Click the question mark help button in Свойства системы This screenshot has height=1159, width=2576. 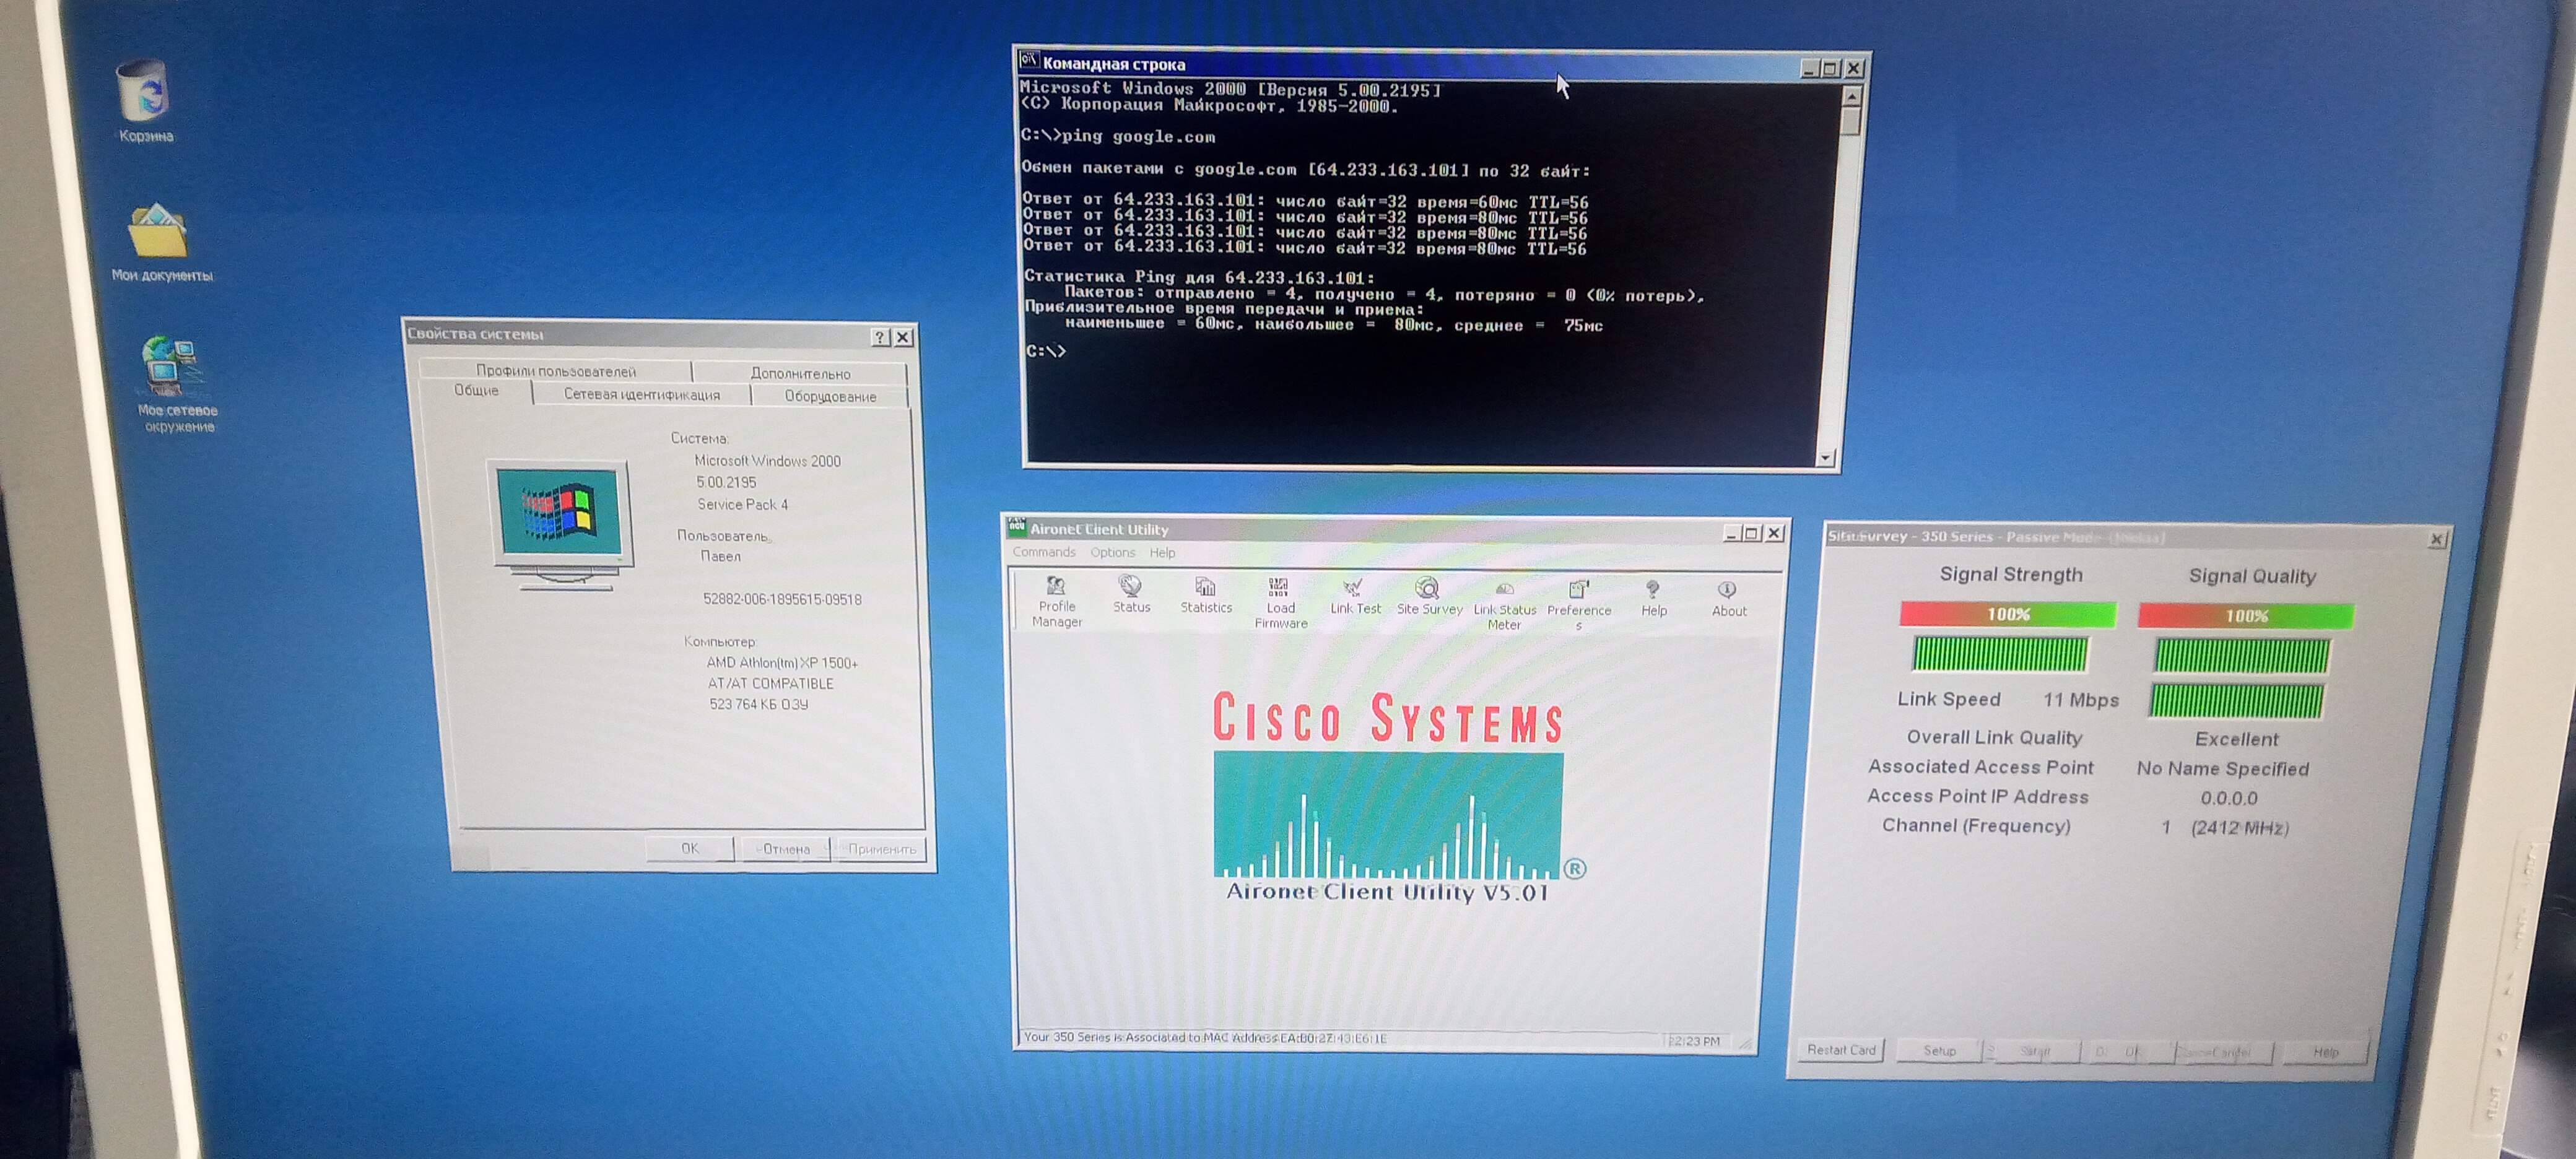click(x=880, y=337)
